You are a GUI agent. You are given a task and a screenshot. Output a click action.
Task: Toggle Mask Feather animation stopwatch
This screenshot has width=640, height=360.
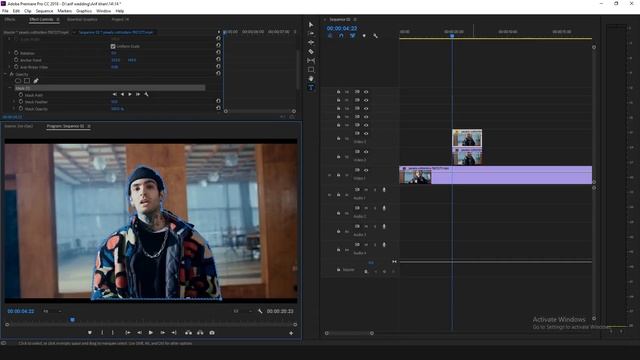tap(21, 102)
